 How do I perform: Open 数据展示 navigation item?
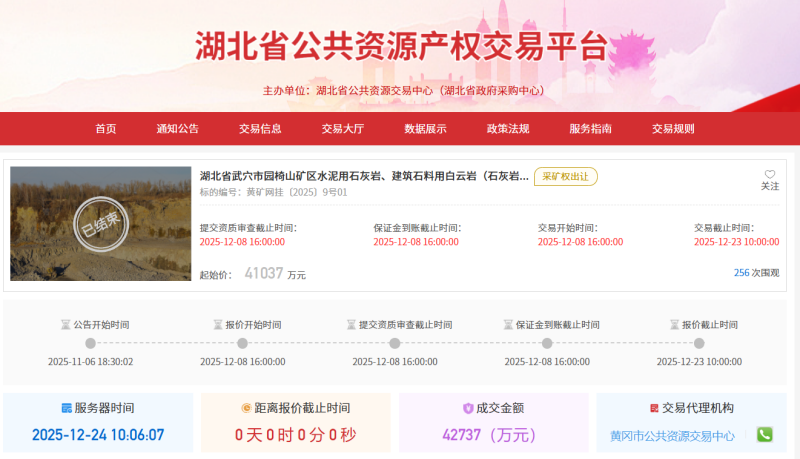[425, 128]
